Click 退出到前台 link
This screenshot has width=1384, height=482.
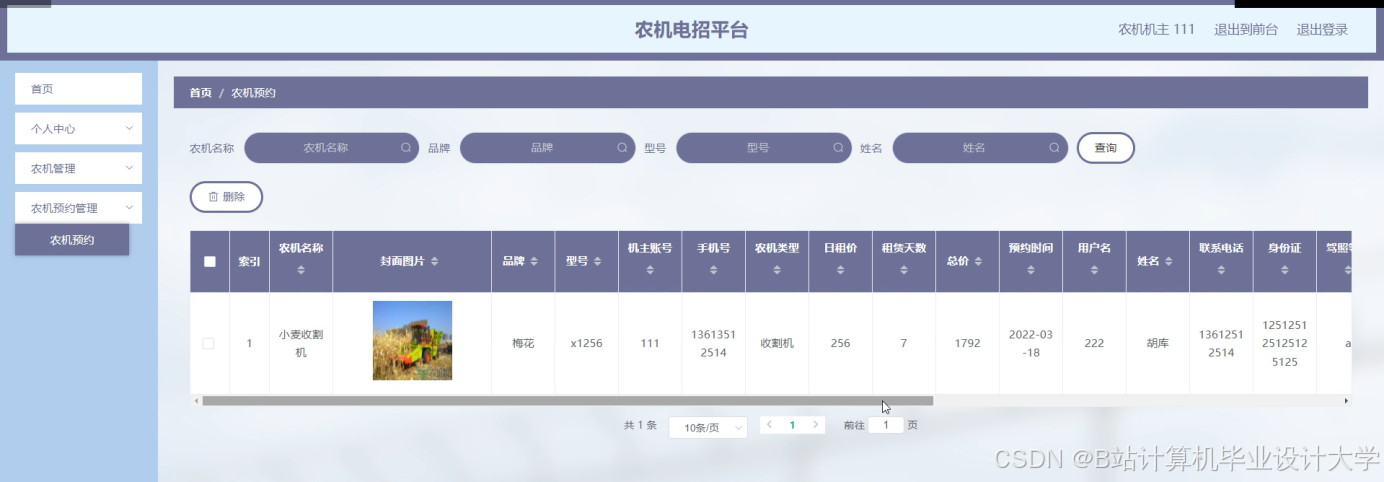click(1246, 29)
